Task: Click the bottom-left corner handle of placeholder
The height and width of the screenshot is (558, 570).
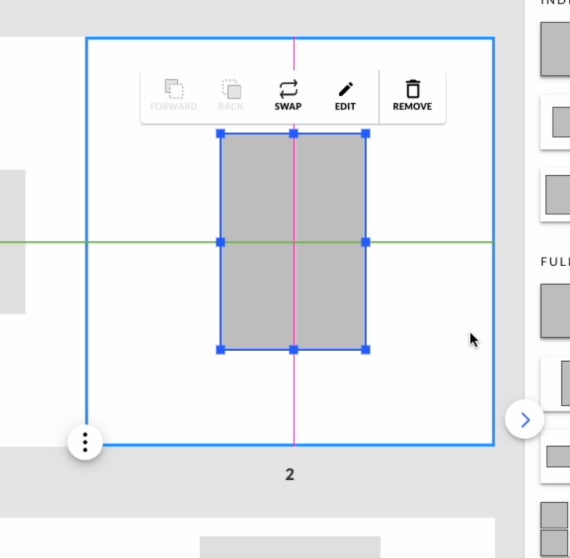Action: (221, 350)
